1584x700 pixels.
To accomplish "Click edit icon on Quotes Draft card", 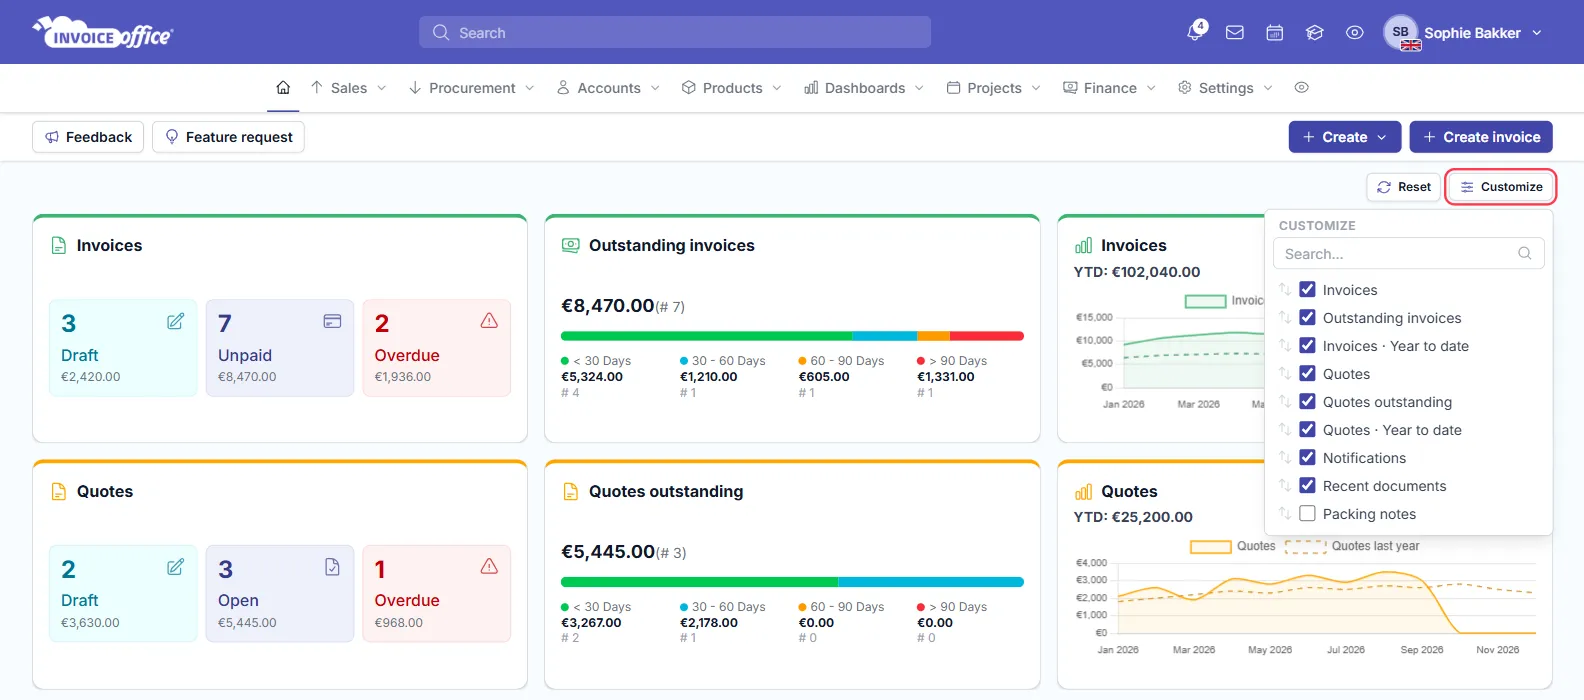I will [x=175, y=567].
